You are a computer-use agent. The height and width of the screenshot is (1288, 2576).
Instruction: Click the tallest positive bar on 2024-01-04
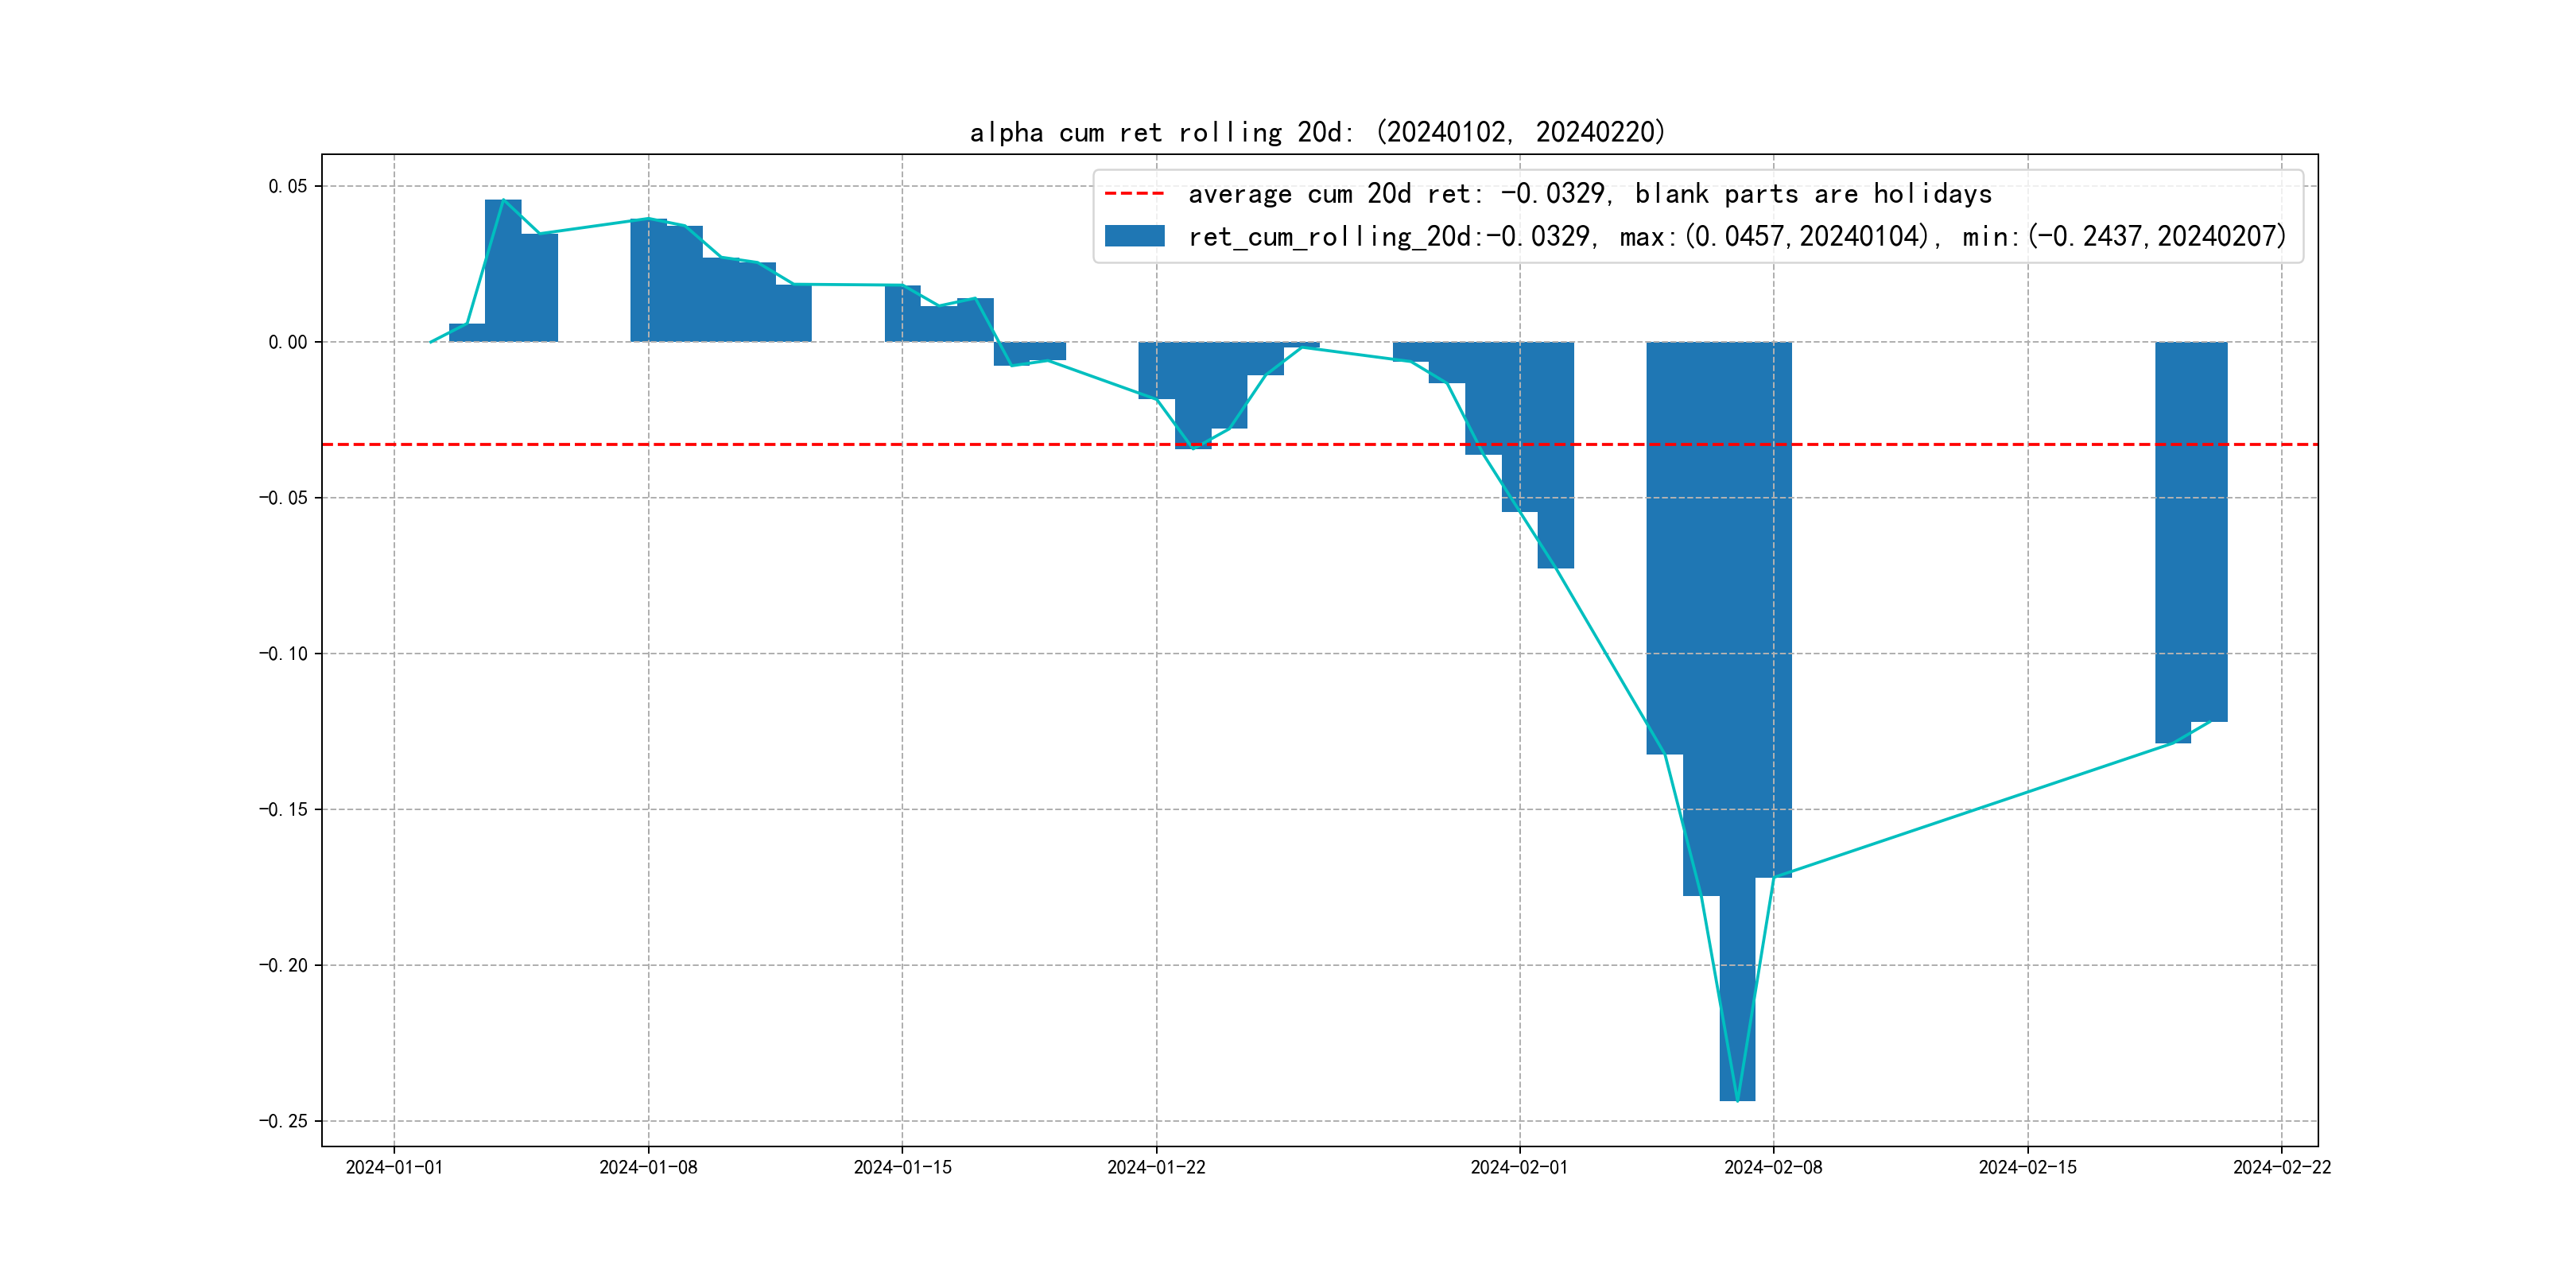tap(503, 270)
